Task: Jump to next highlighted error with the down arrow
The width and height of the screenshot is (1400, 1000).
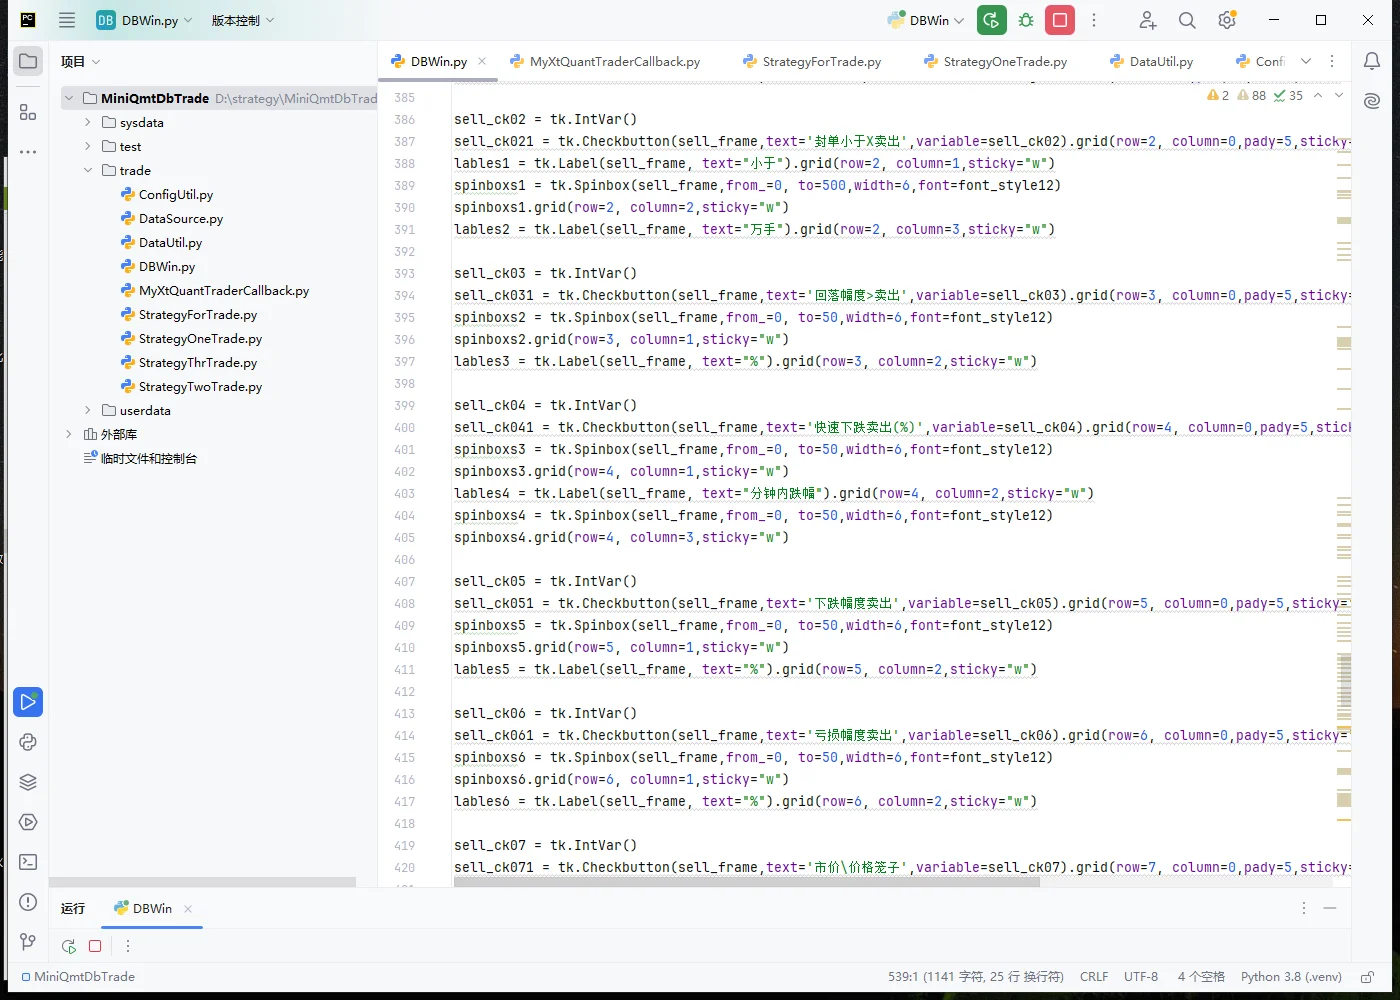Action: (x=1339, y=96)
